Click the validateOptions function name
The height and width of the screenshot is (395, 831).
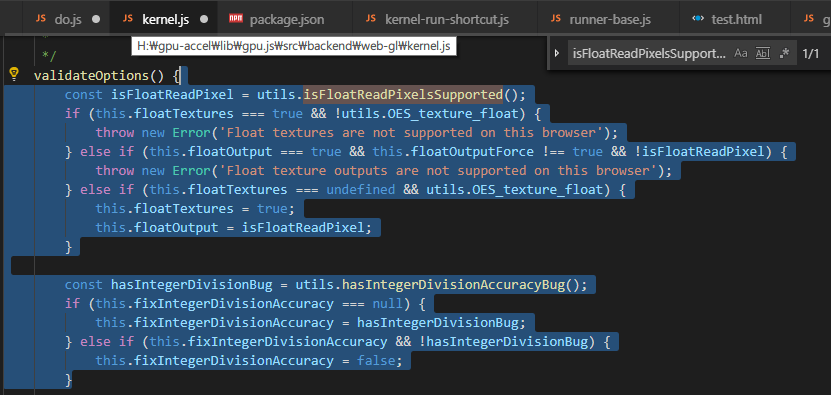tap(92, 76)
